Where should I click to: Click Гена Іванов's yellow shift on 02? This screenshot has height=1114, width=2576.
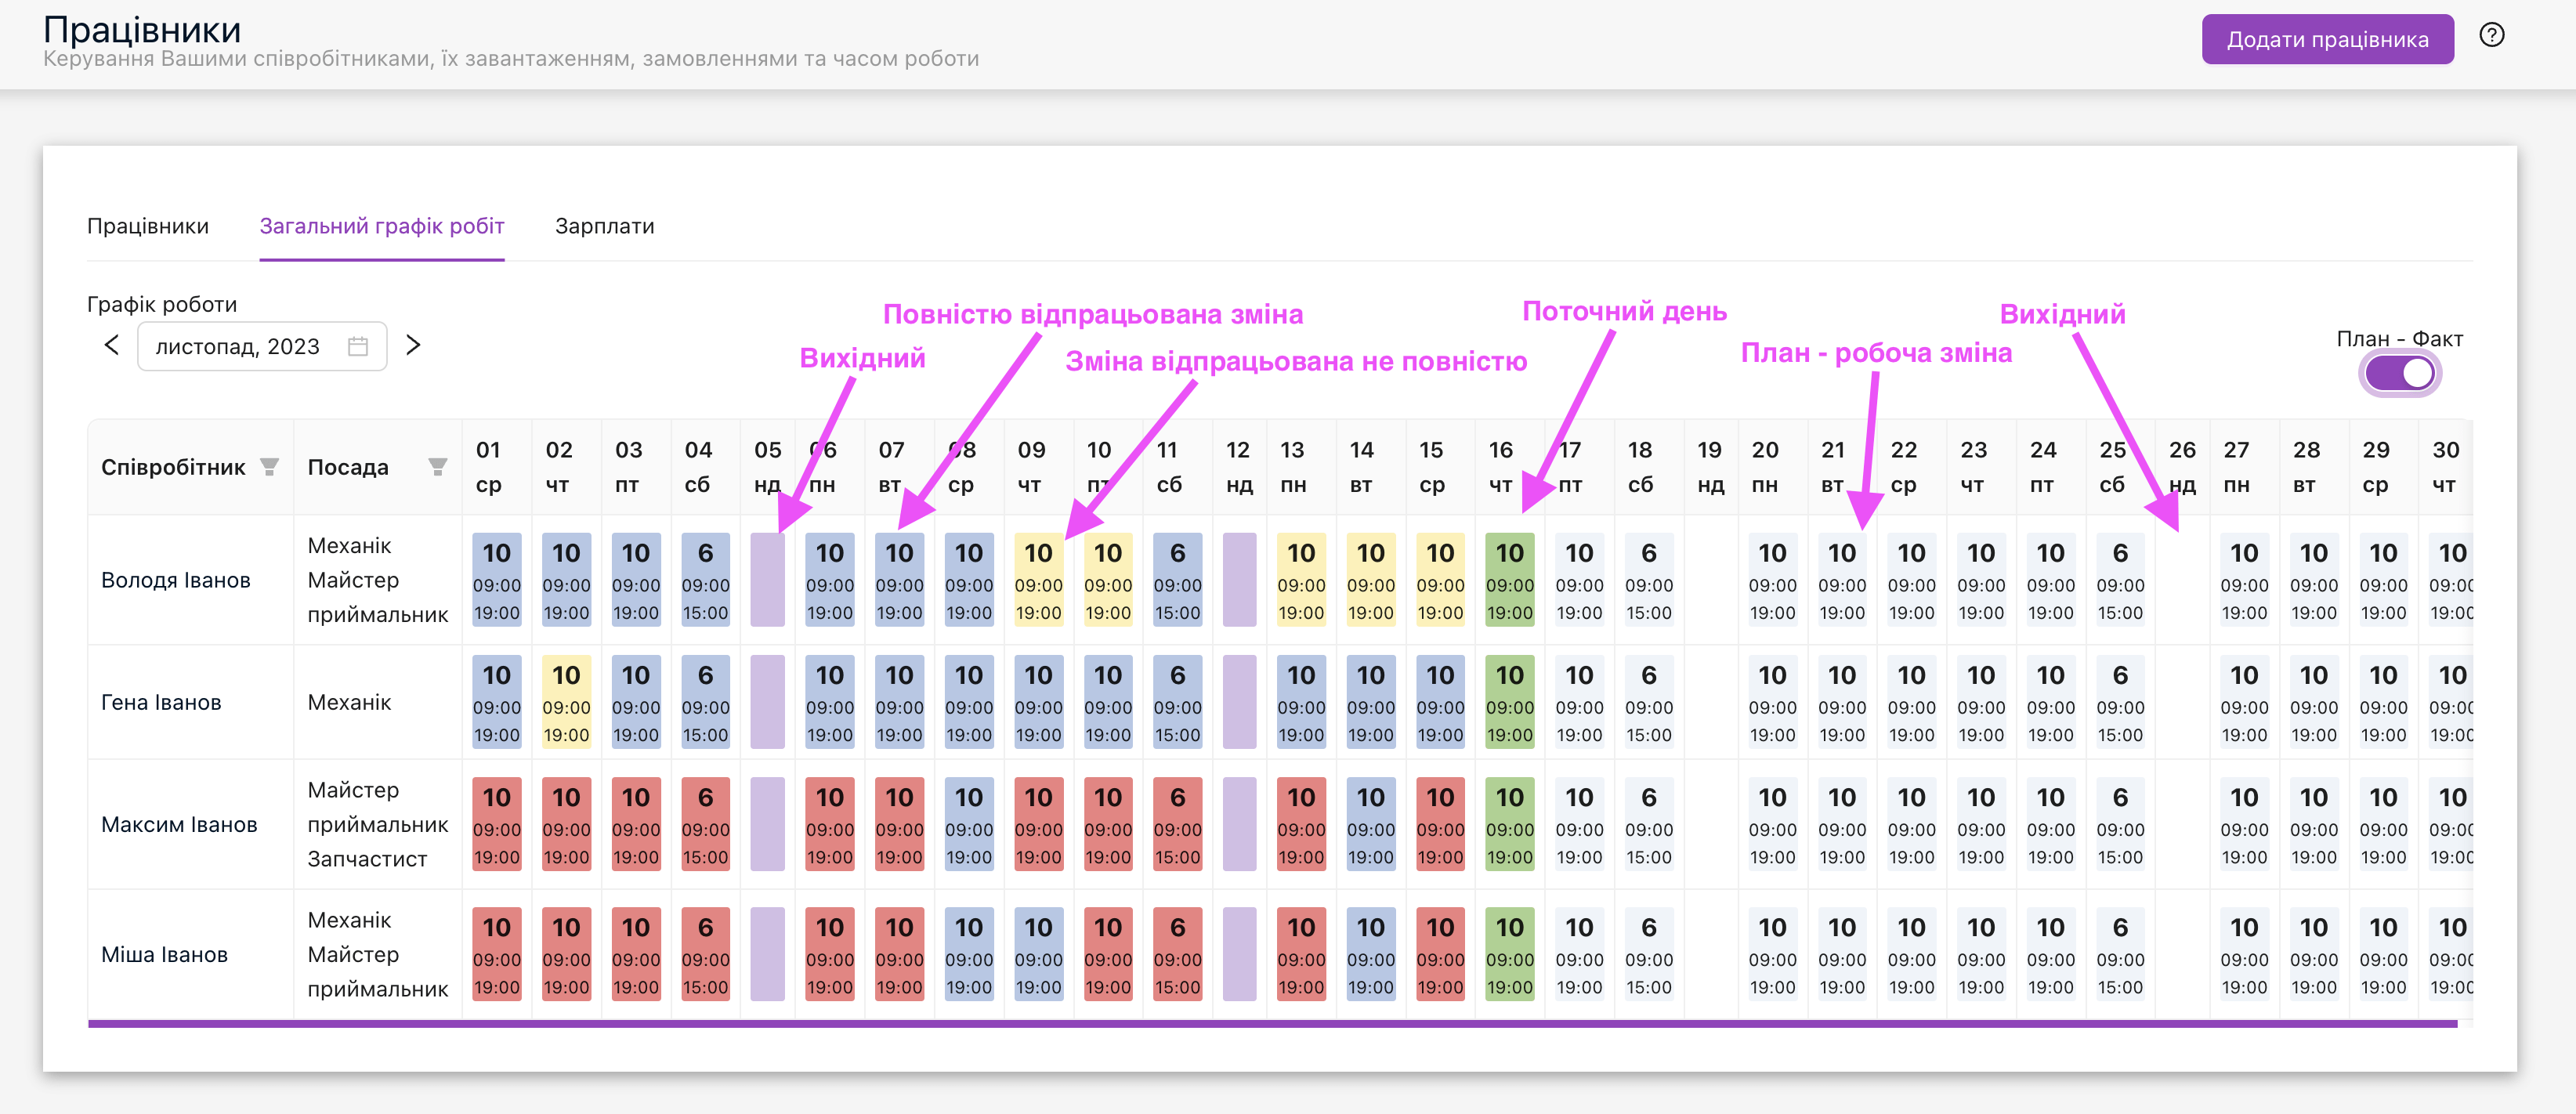566,702
